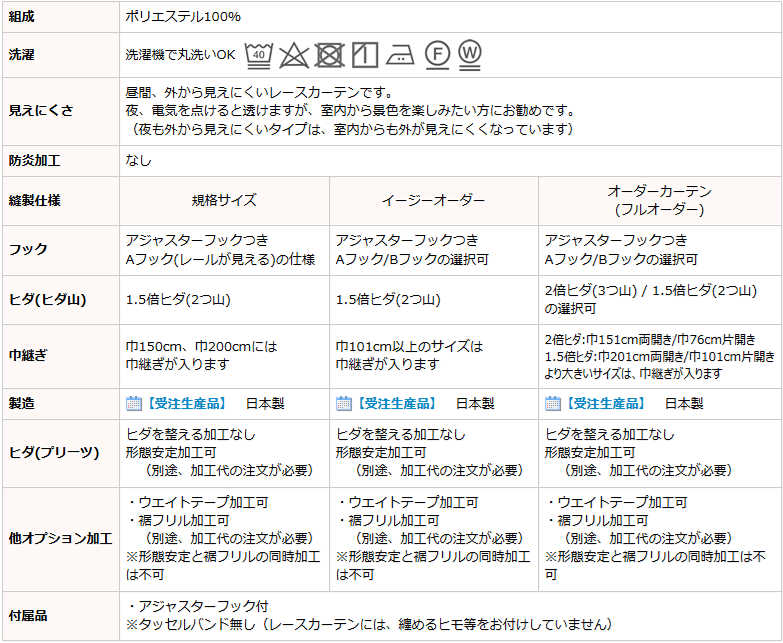Click the crossed-out triangle no-bleach symbol

click(x=293, y=54)
